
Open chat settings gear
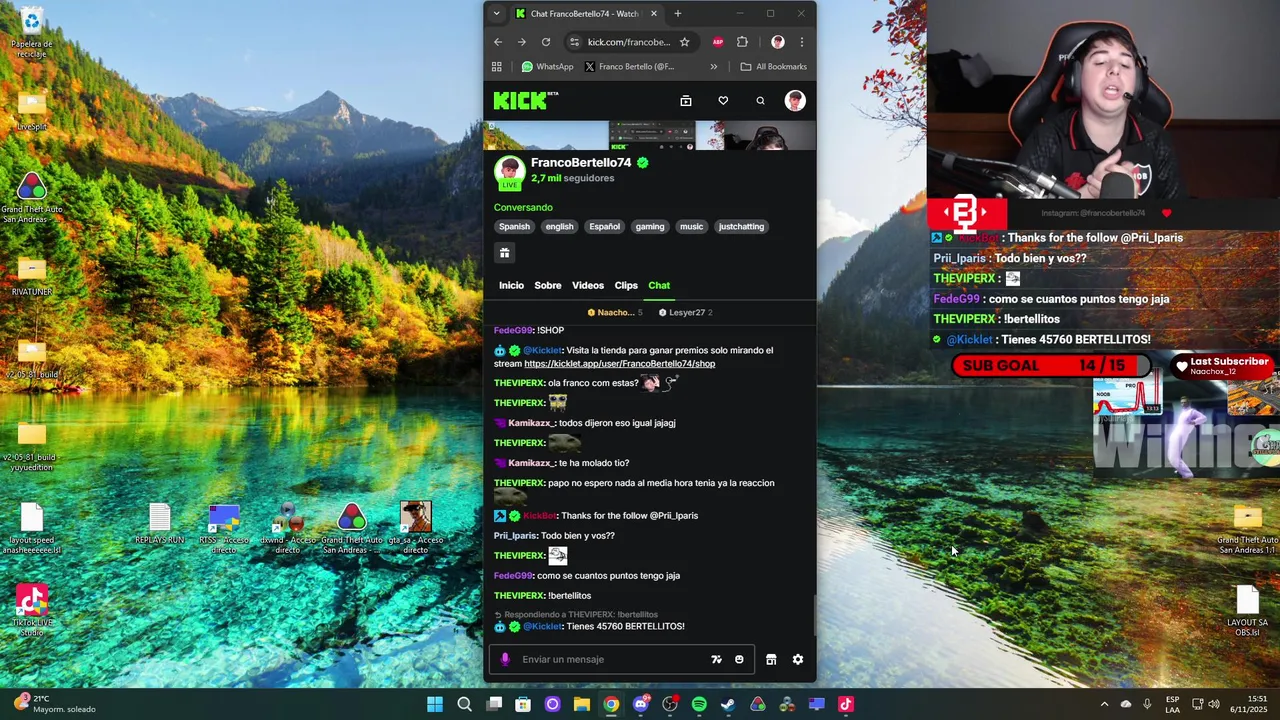click(x=798, y=659)
